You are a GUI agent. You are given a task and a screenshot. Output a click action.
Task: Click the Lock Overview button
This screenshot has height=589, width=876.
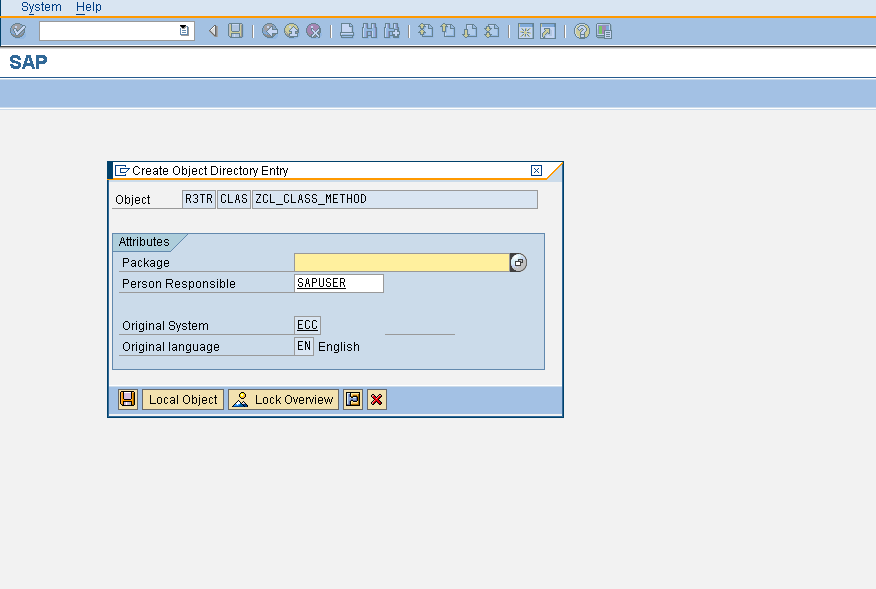click(283, 399)
